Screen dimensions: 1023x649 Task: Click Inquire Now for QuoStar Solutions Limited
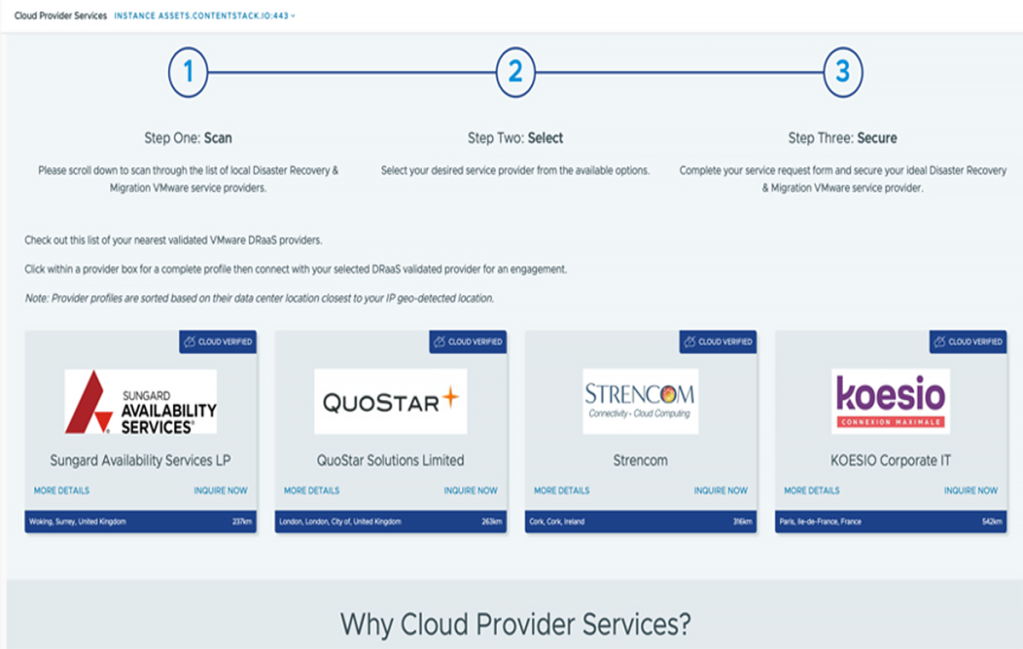[x=470, y=491]
